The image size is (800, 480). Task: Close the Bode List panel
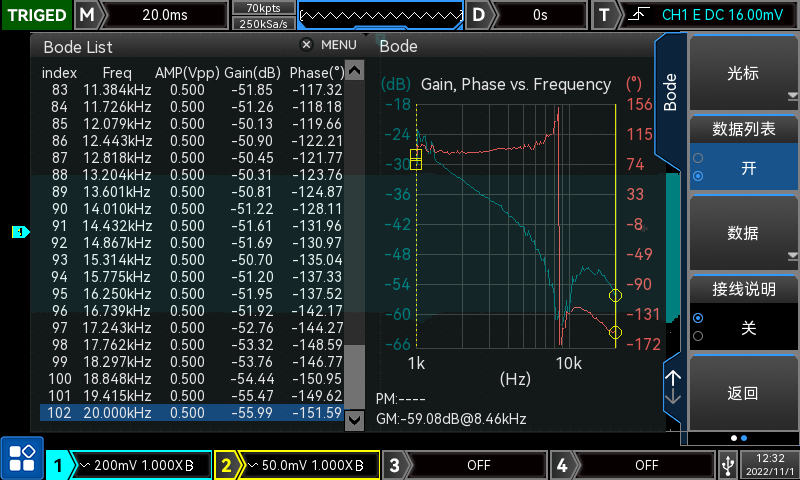(x=306, y=45)
